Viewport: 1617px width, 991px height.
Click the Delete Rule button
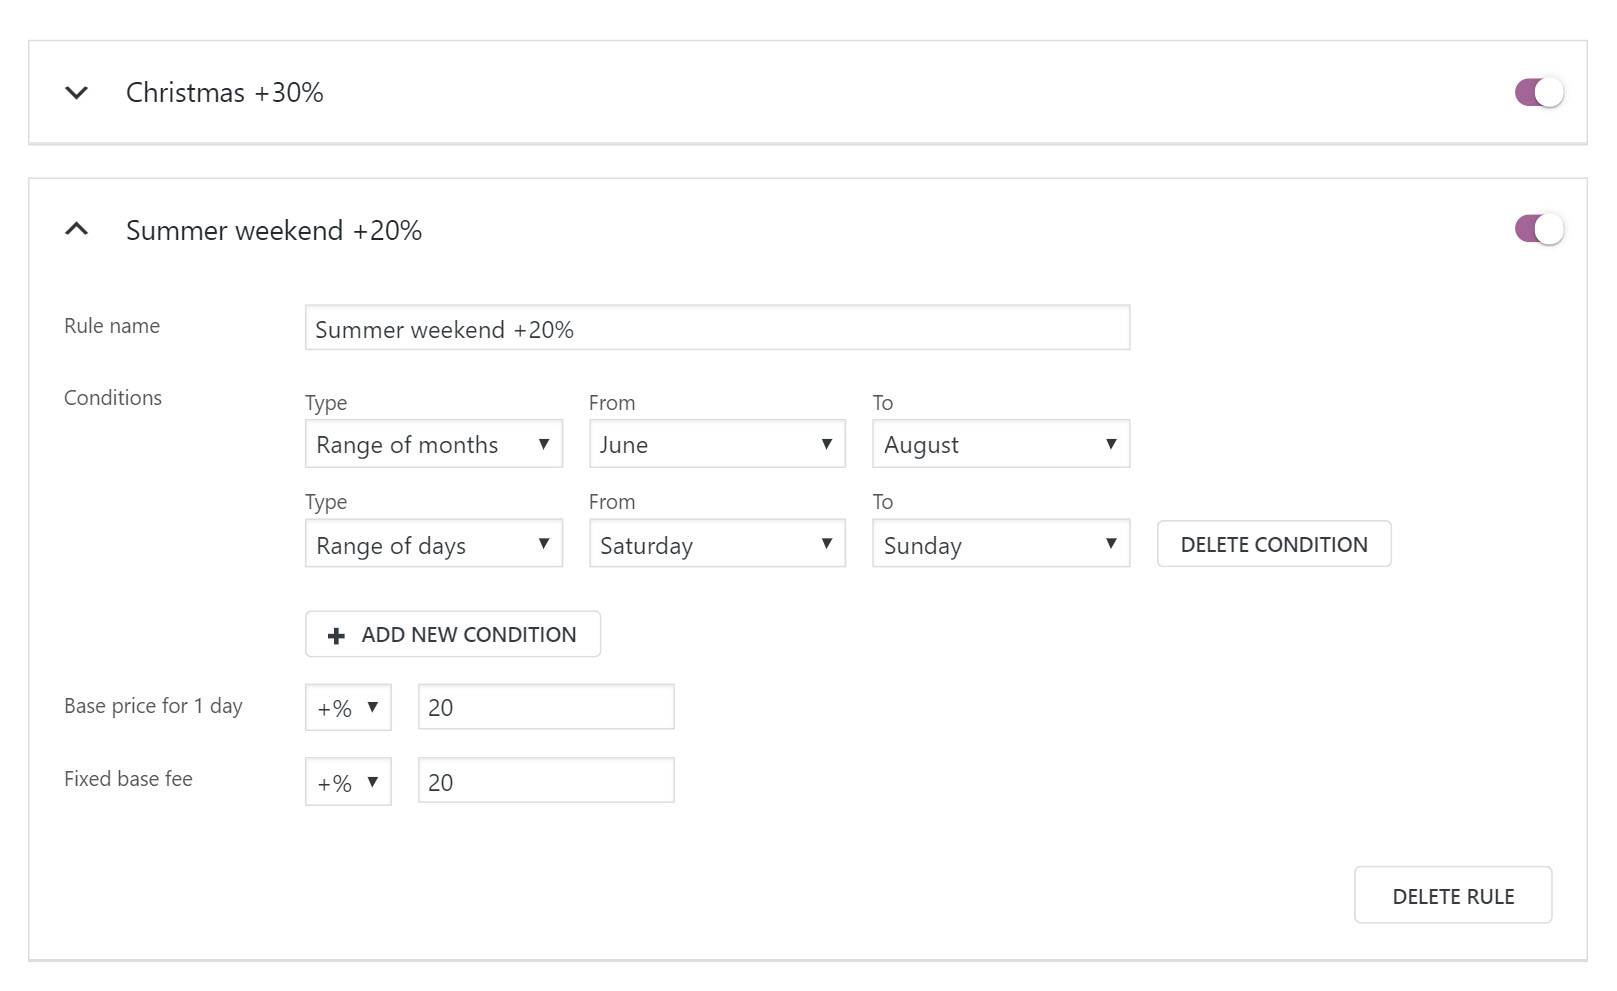[x=1453, y=895]
